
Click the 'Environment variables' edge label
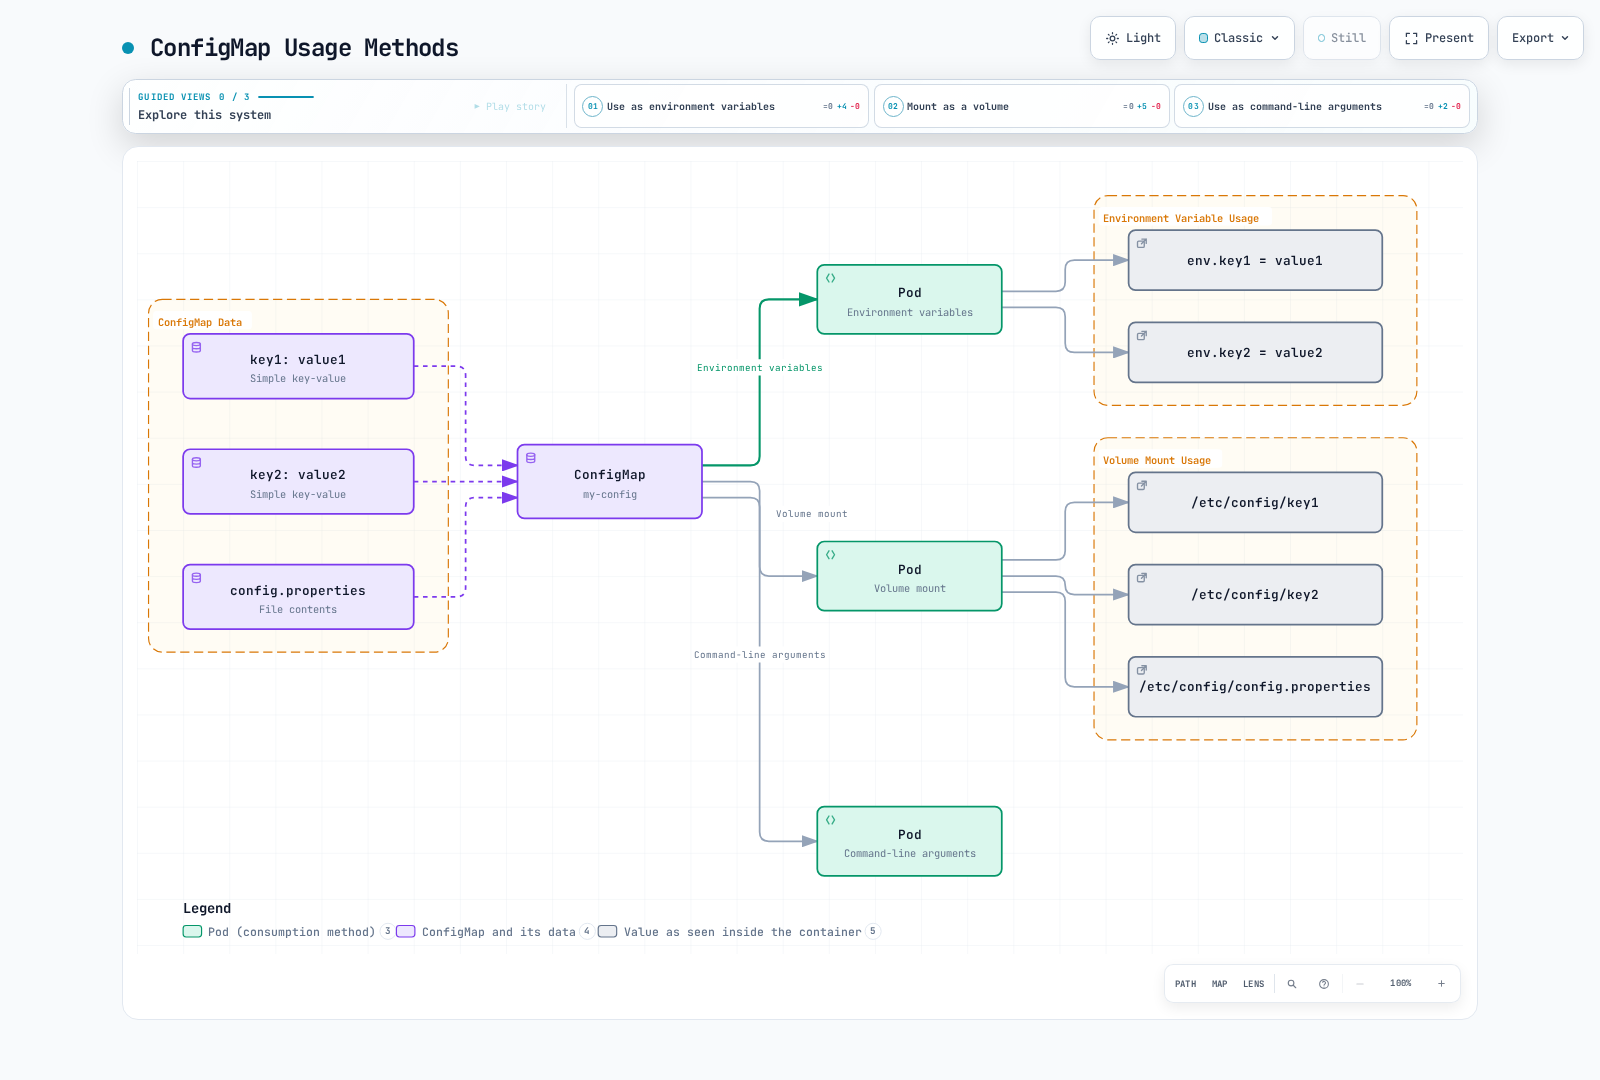760,368
